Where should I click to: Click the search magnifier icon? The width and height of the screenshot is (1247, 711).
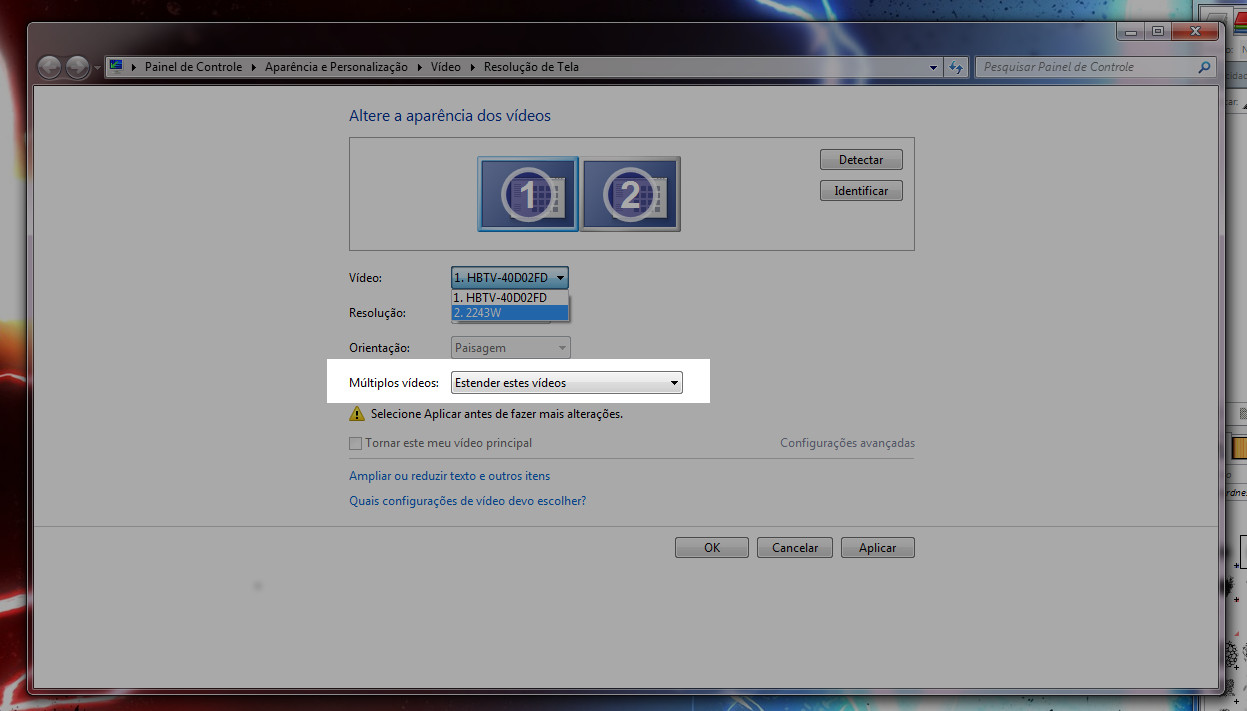point(1204,67)
